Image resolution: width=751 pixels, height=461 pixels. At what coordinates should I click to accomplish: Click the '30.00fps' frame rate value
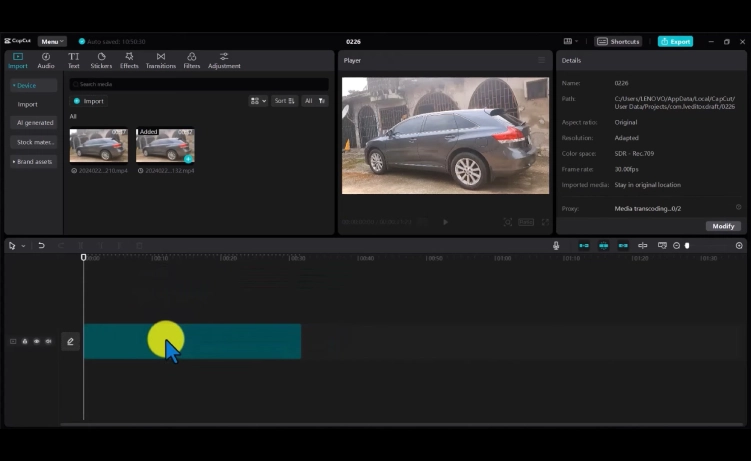coord(626,169)
